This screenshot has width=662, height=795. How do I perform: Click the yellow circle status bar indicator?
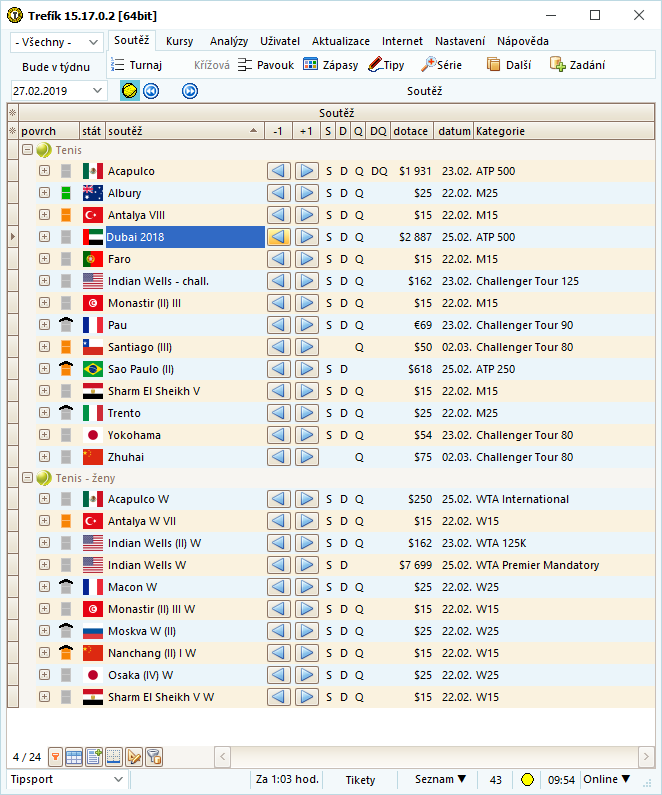[x=528, y=780]
